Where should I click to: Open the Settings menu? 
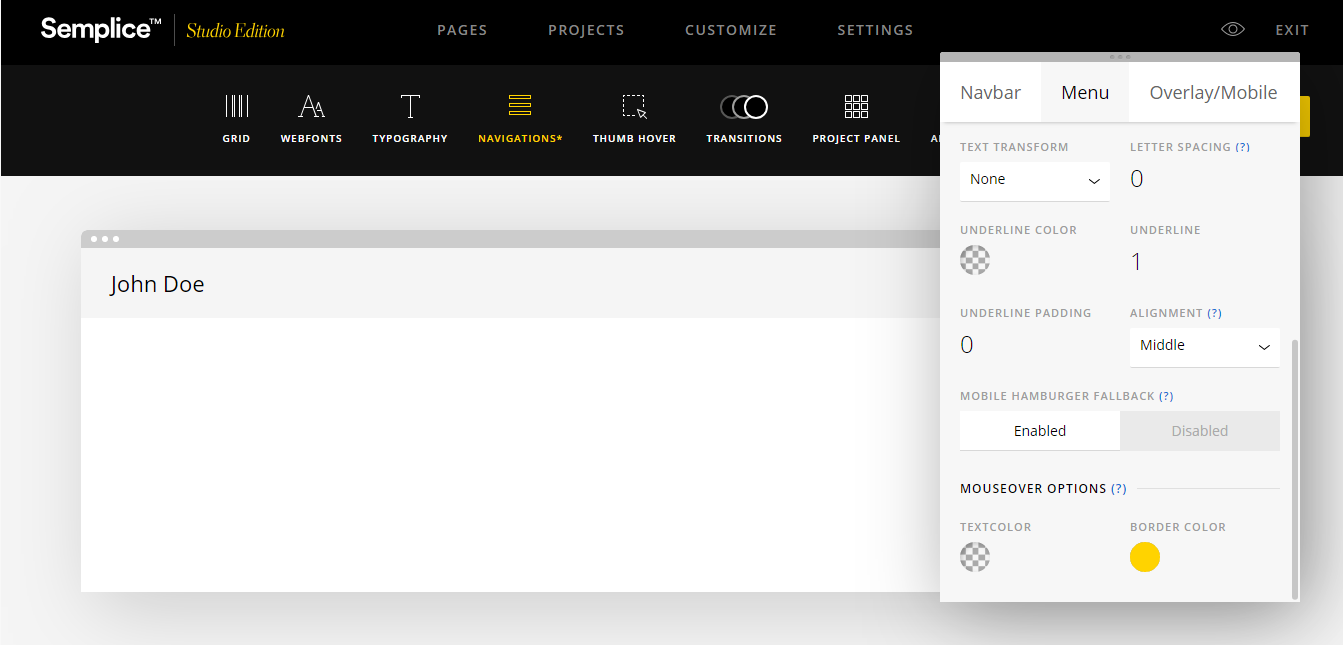[x=875, y=30]
